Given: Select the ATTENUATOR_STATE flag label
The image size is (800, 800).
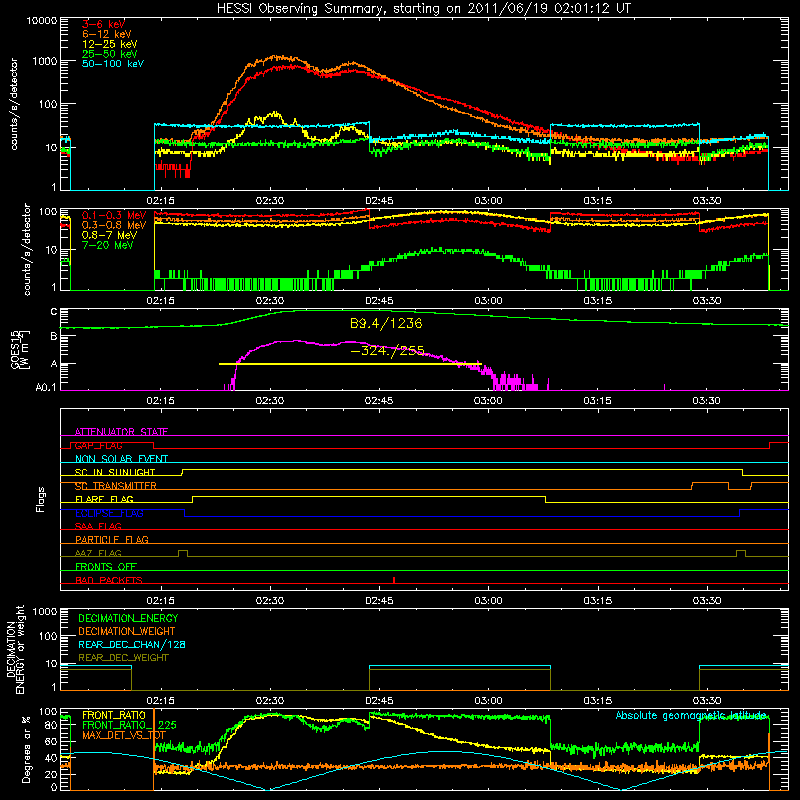Looking at the screenshot, I should click(121, 432).
